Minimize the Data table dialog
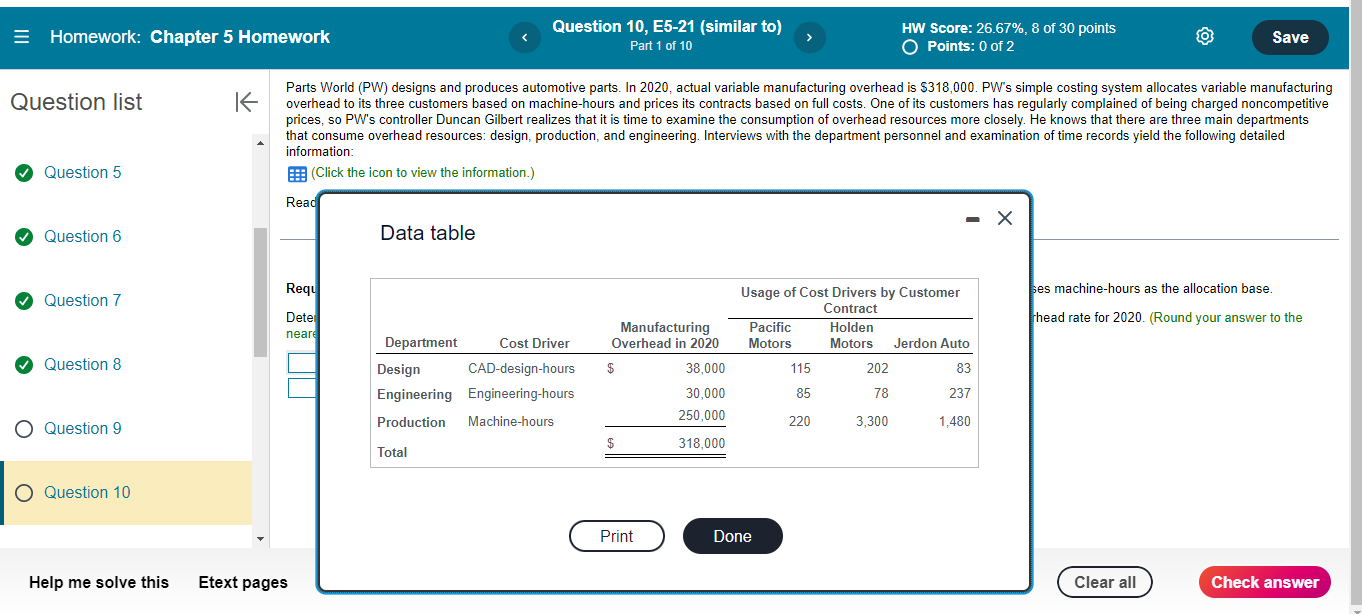 (x=974, y=218)
